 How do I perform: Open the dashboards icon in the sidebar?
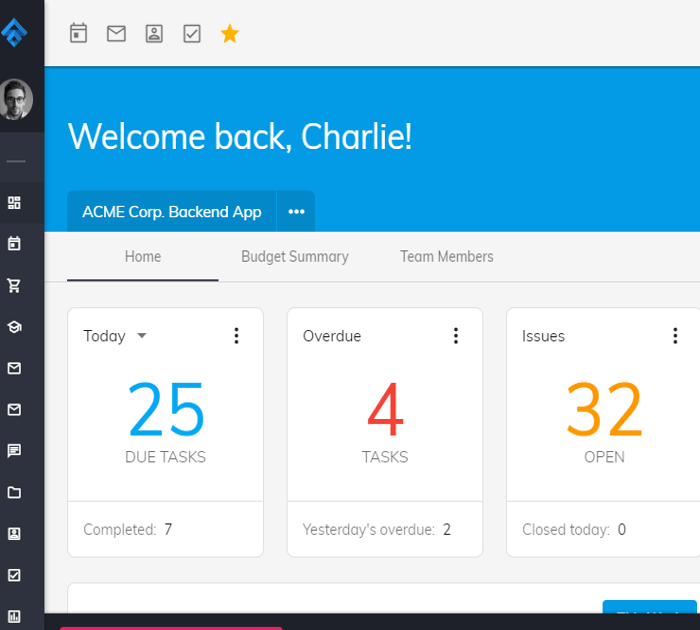pyautogui.click(x=14, y=203)
